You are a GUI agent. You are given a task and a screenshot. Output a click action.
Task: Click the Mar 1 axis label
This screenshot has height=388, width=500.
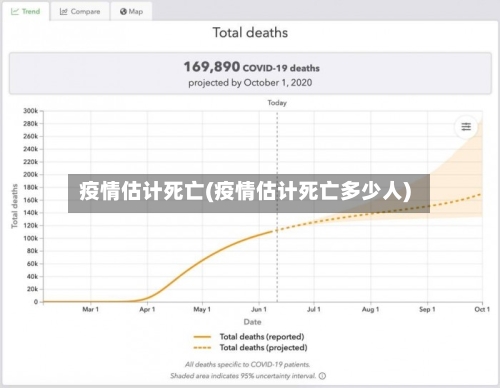pyautogui.click(x=91, y=310)
